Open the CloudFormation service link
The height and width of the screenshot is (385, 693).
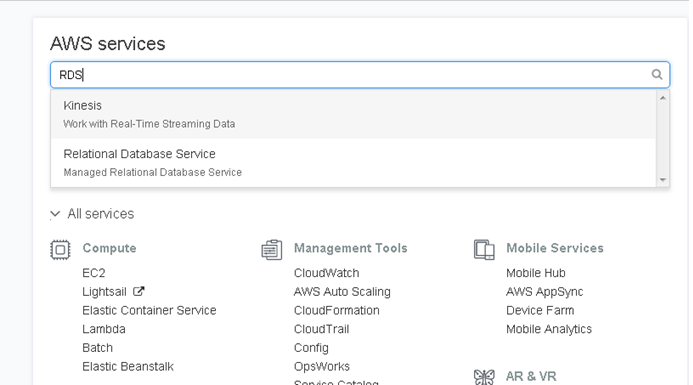[x=336, y=310]
